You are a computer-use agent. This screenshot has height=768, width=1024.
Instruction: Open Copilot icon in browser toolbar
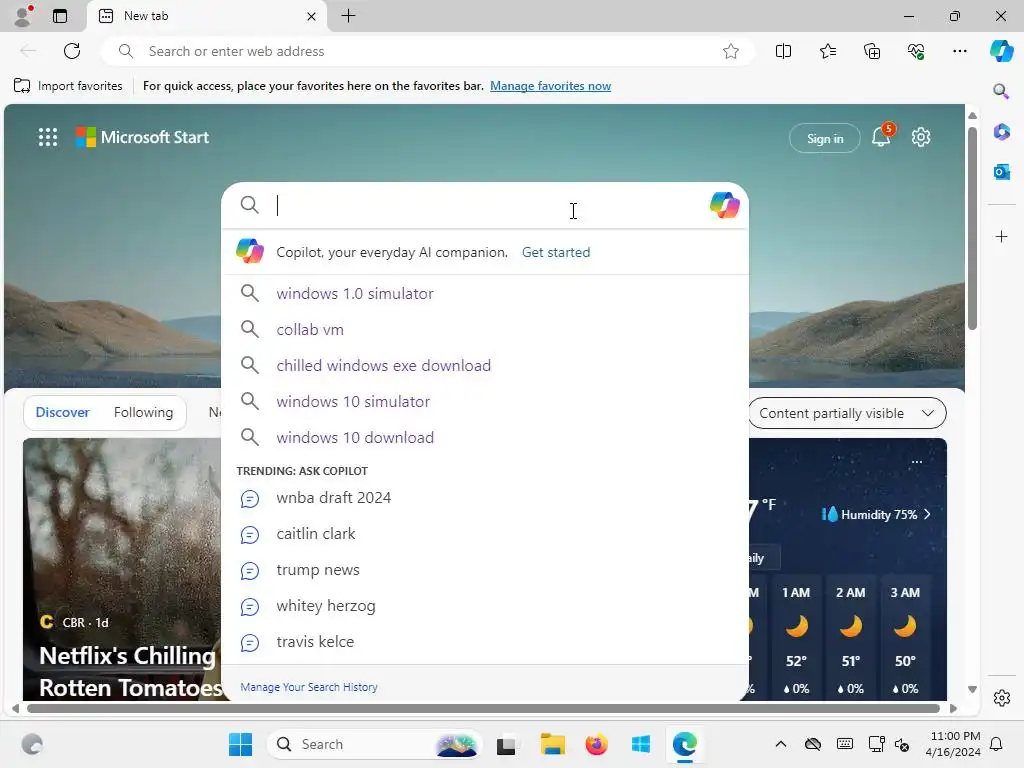click(1001, 51)
